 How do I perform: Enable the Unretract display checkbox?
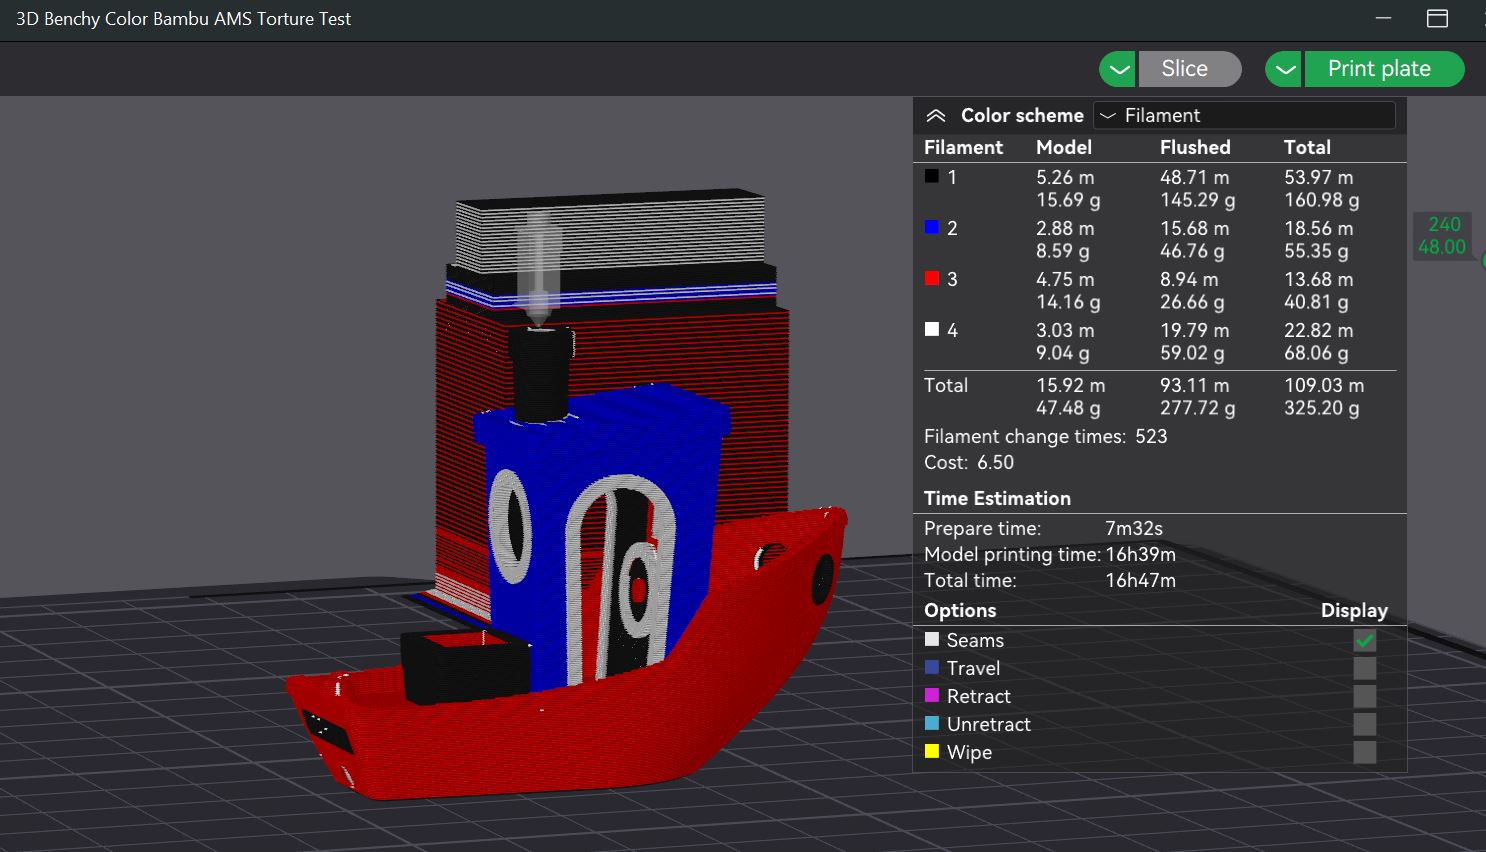[x=1365, y=724]
